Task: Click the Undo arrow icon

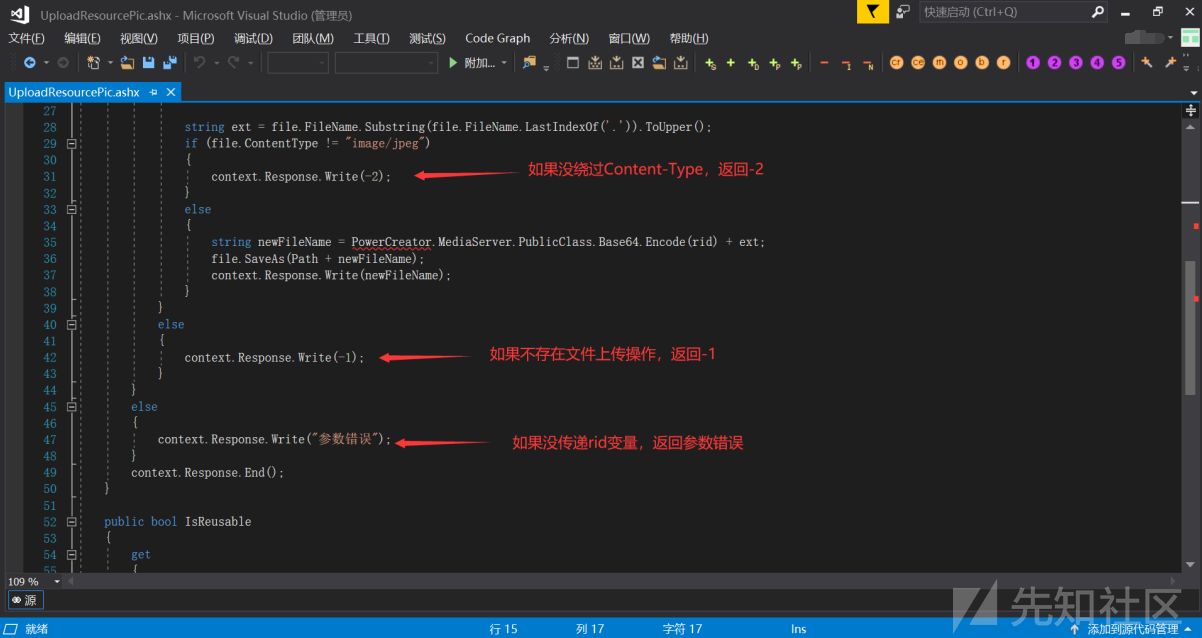Action: 199,62
